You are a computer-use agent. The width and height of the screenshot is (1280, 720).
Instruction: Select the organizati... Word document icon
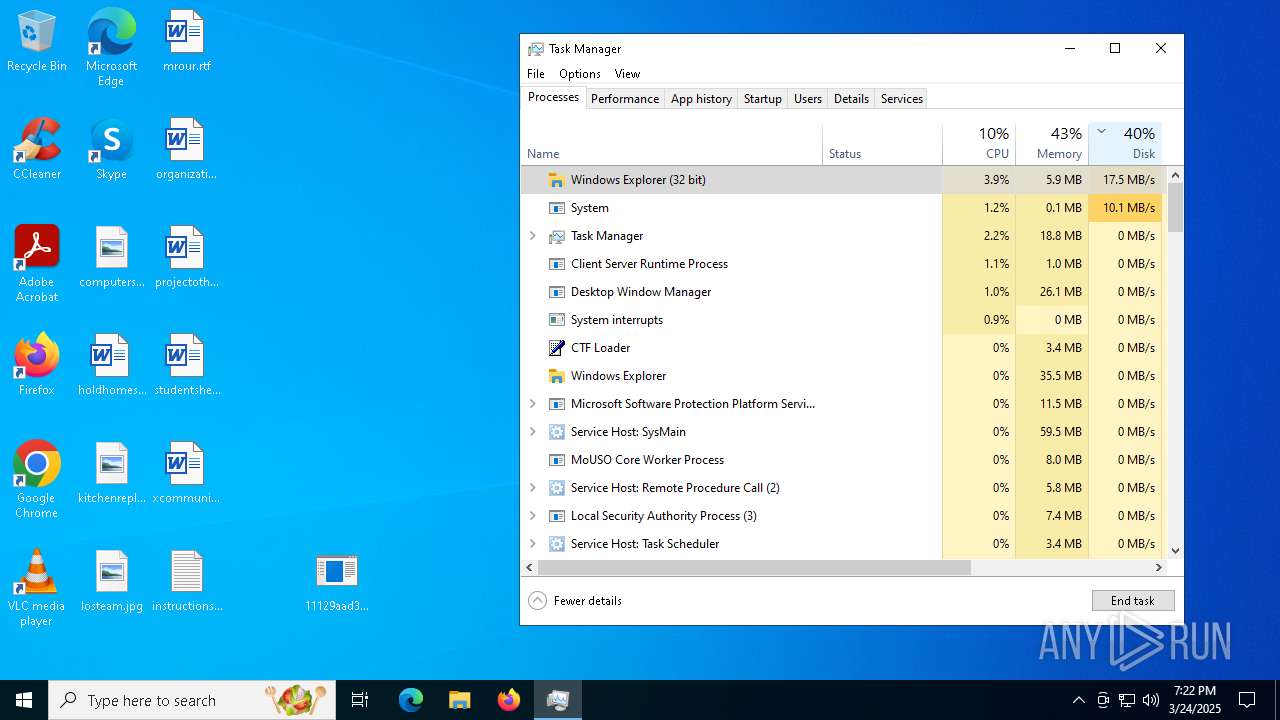tap(186, 150)
